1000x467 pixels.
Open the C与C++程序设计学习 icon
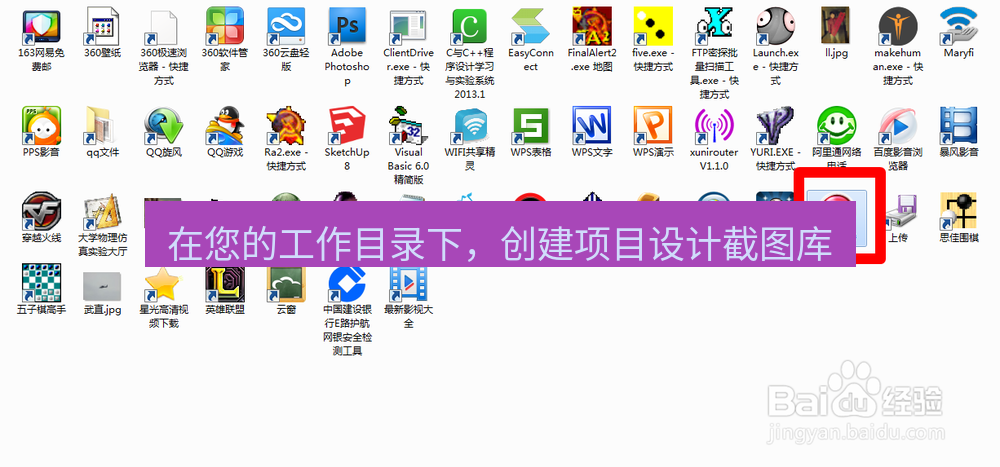(470, 25)
